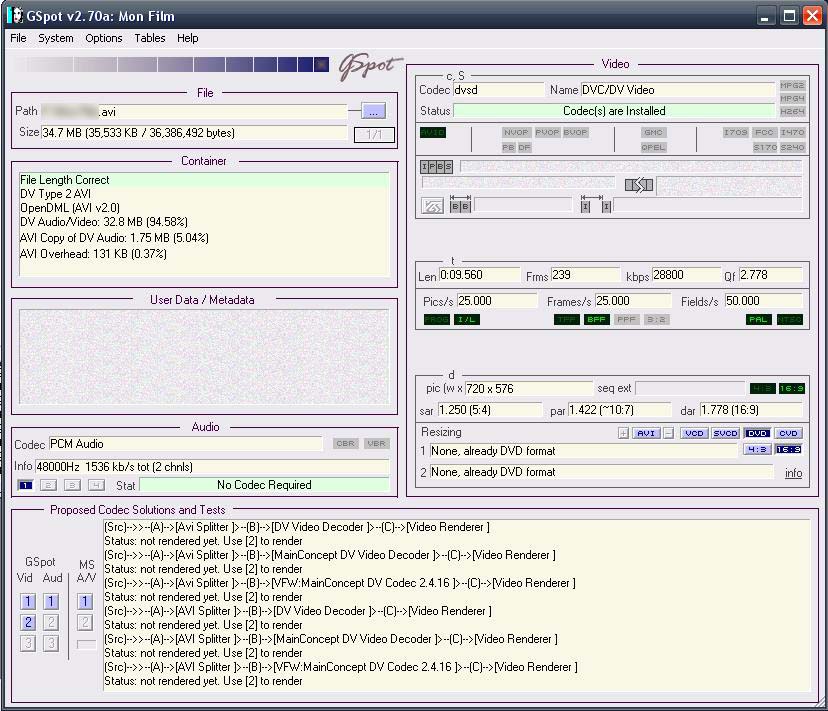Click the browse file button beside Path
Image resolution: width=828 pixels, height=711 pixels.
373,111
